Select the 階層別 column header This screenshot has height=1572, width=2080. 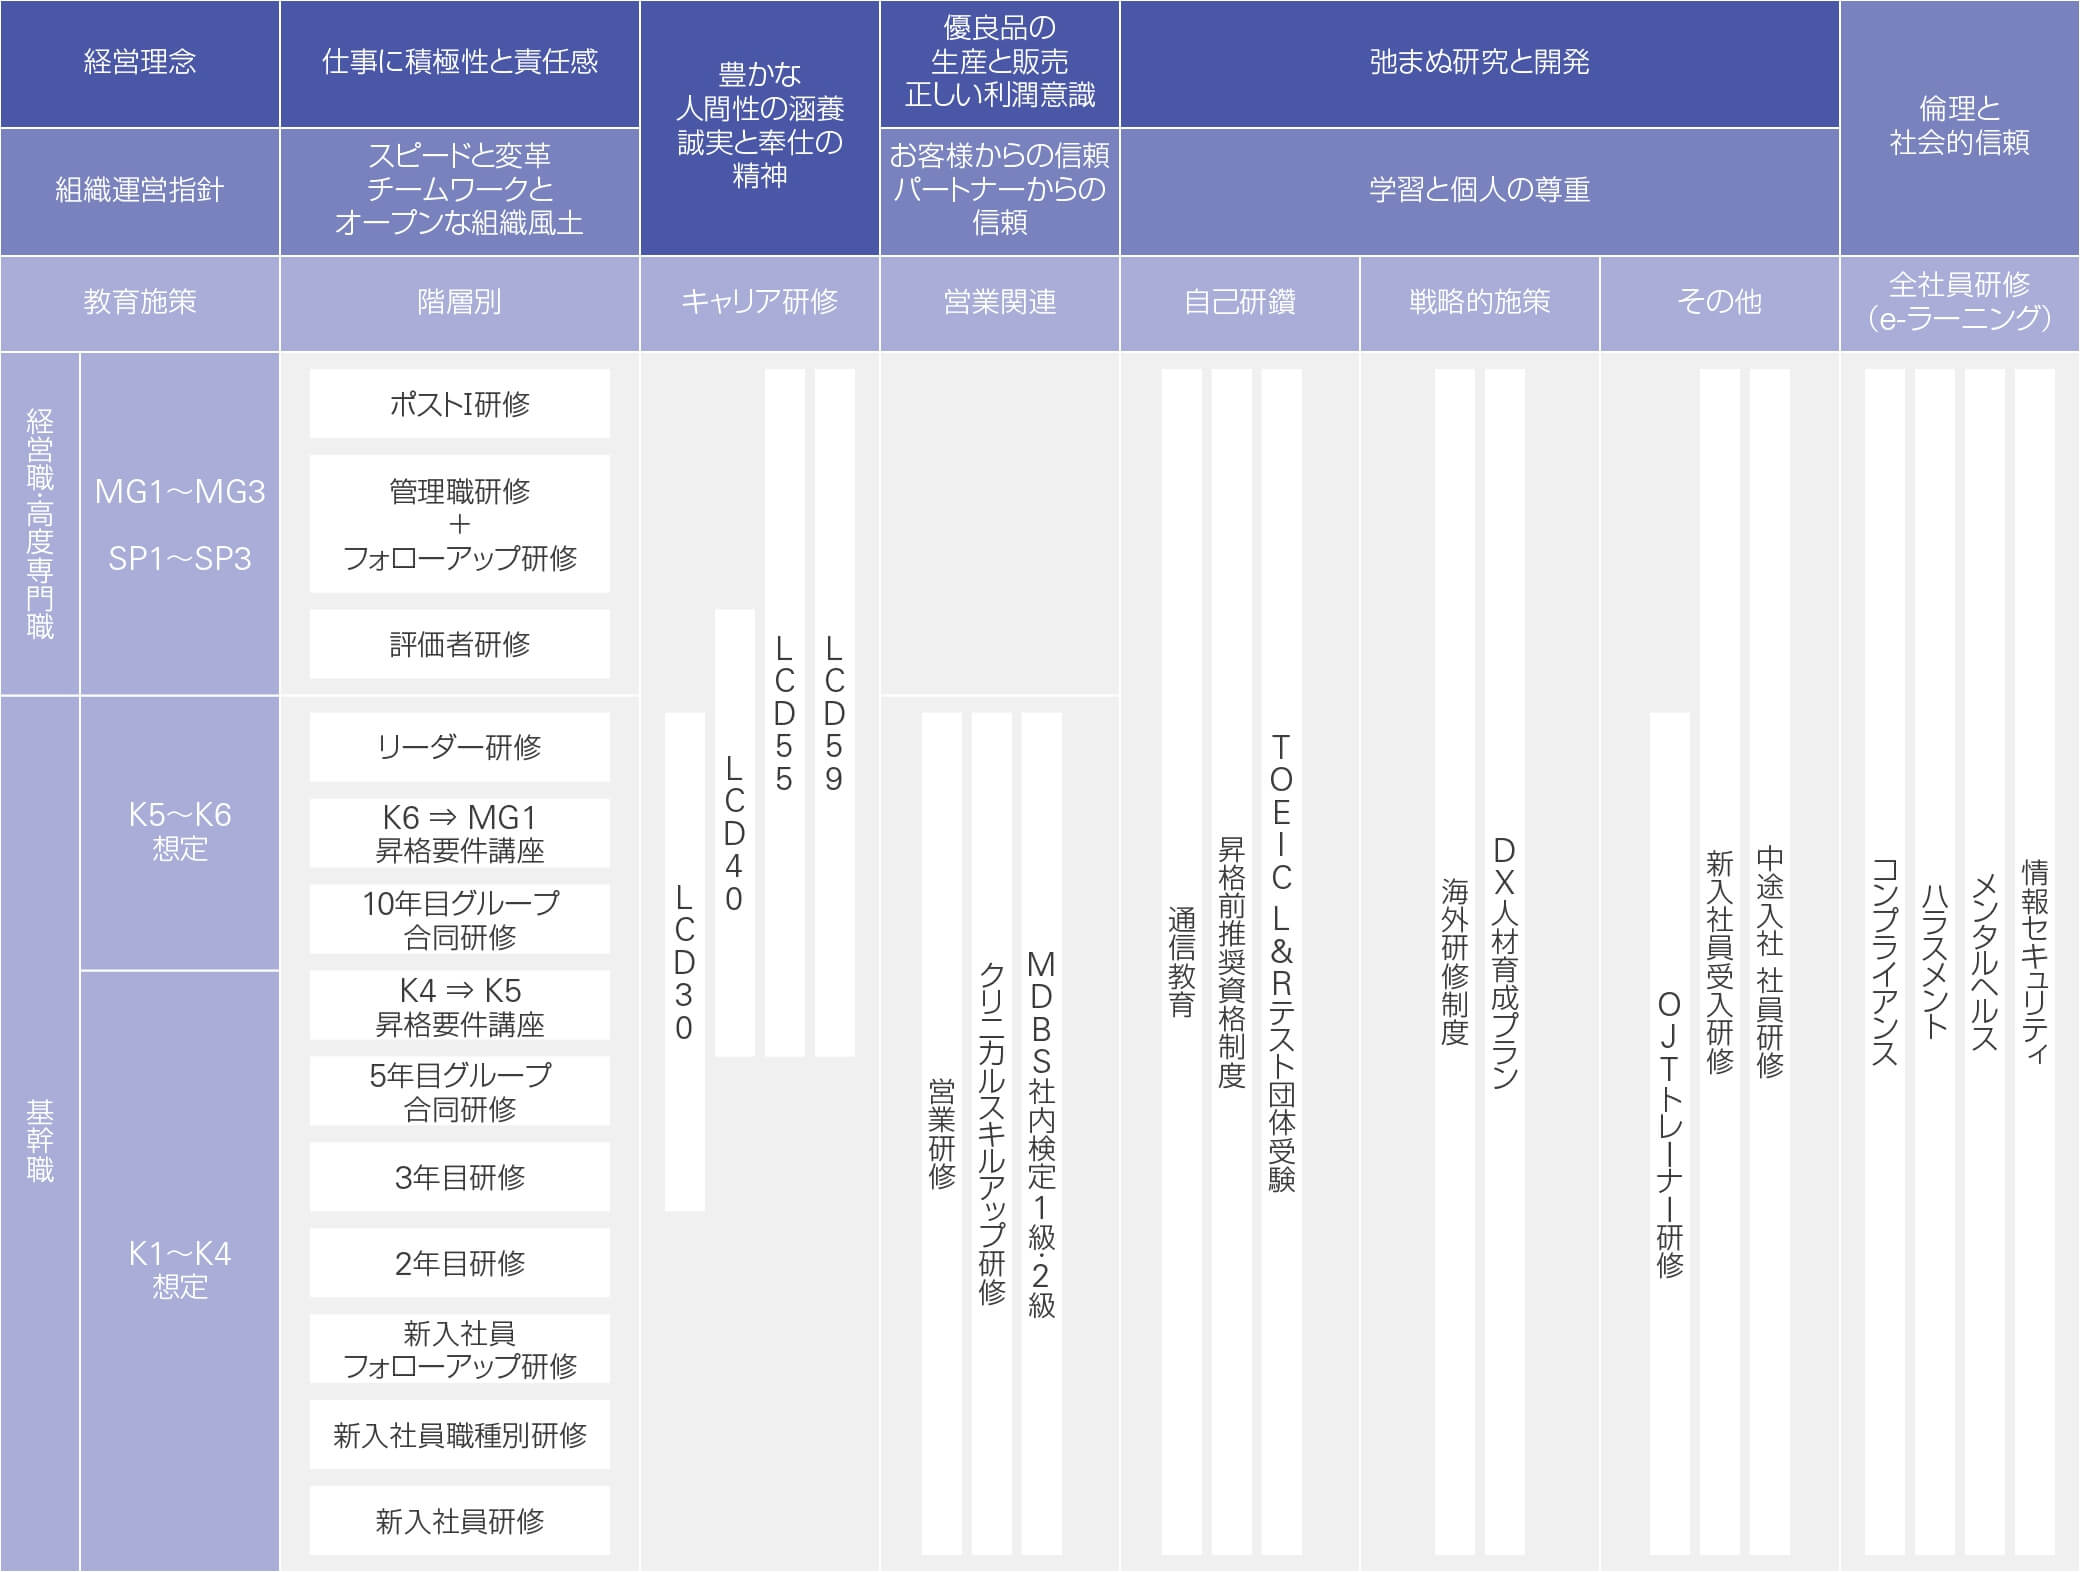coord(460,303)
